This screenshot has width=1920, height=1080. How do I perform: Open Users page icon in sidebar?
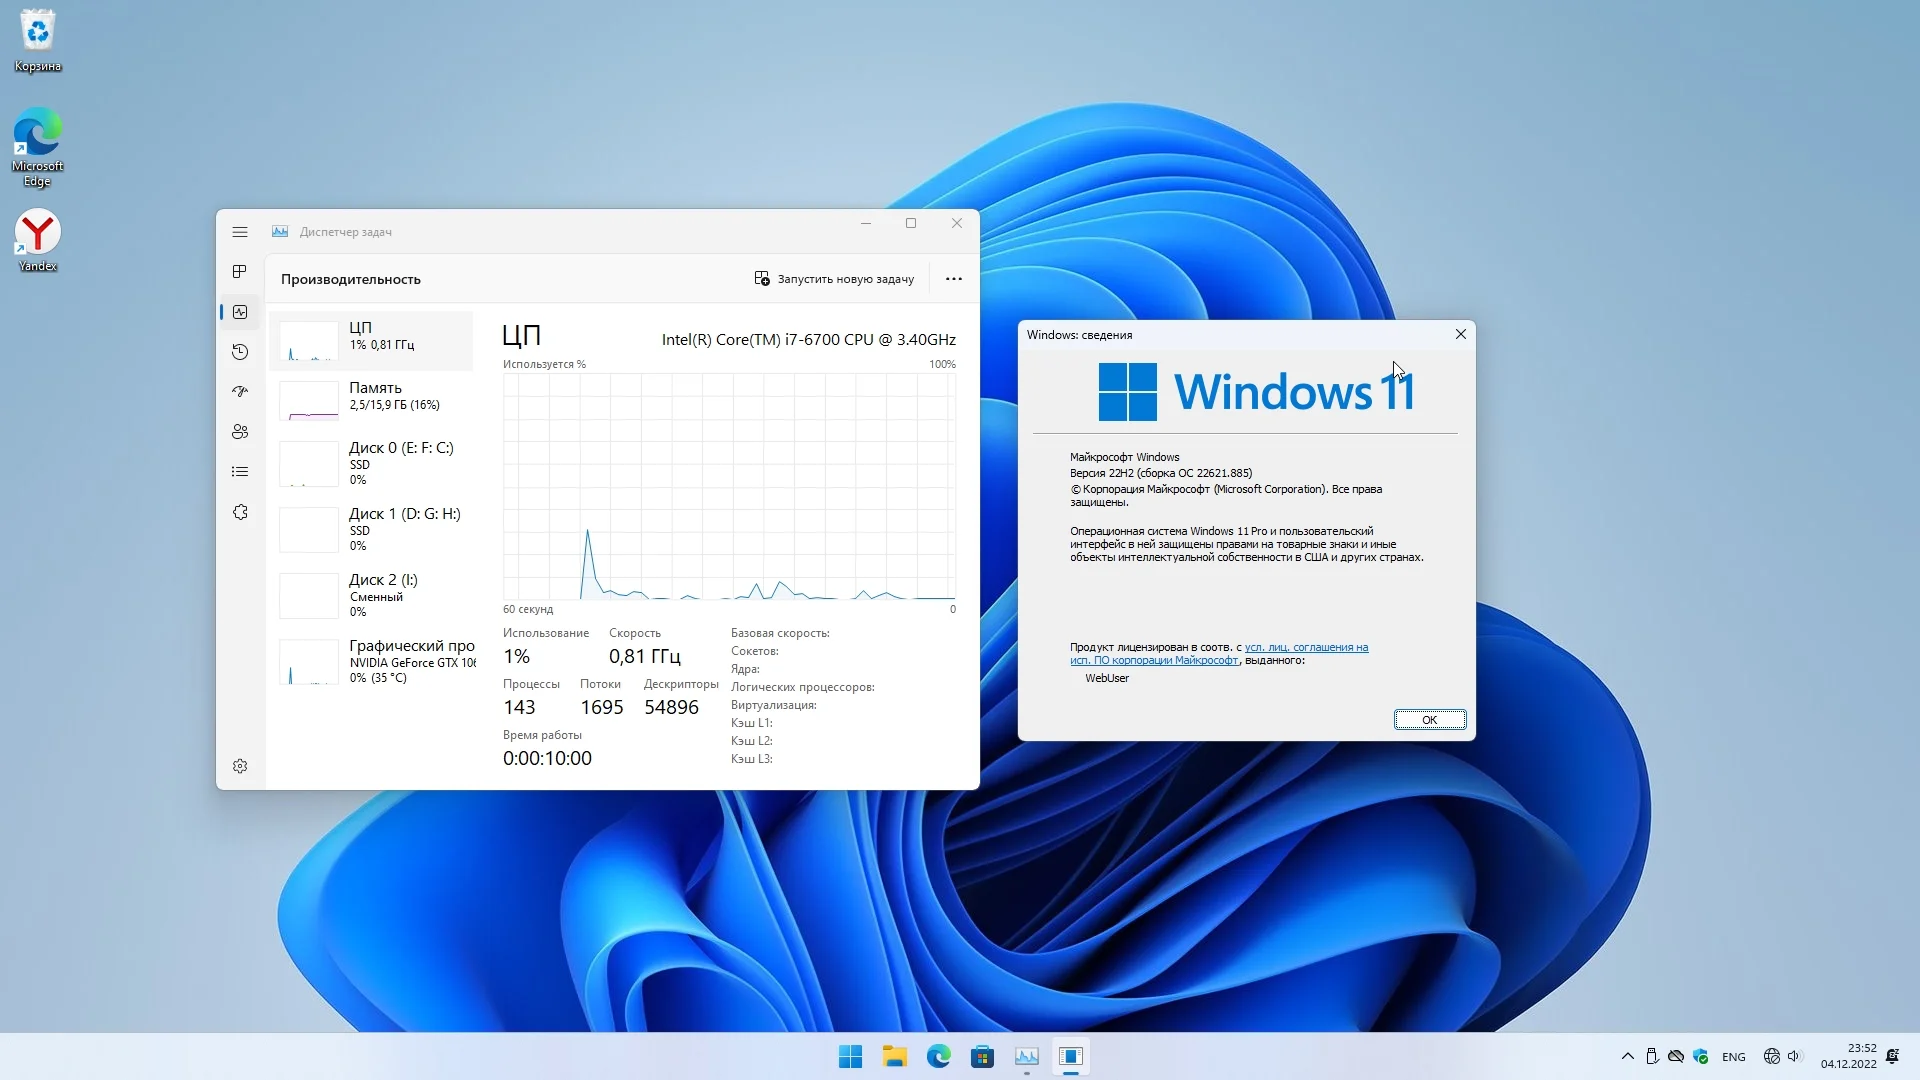239,432
